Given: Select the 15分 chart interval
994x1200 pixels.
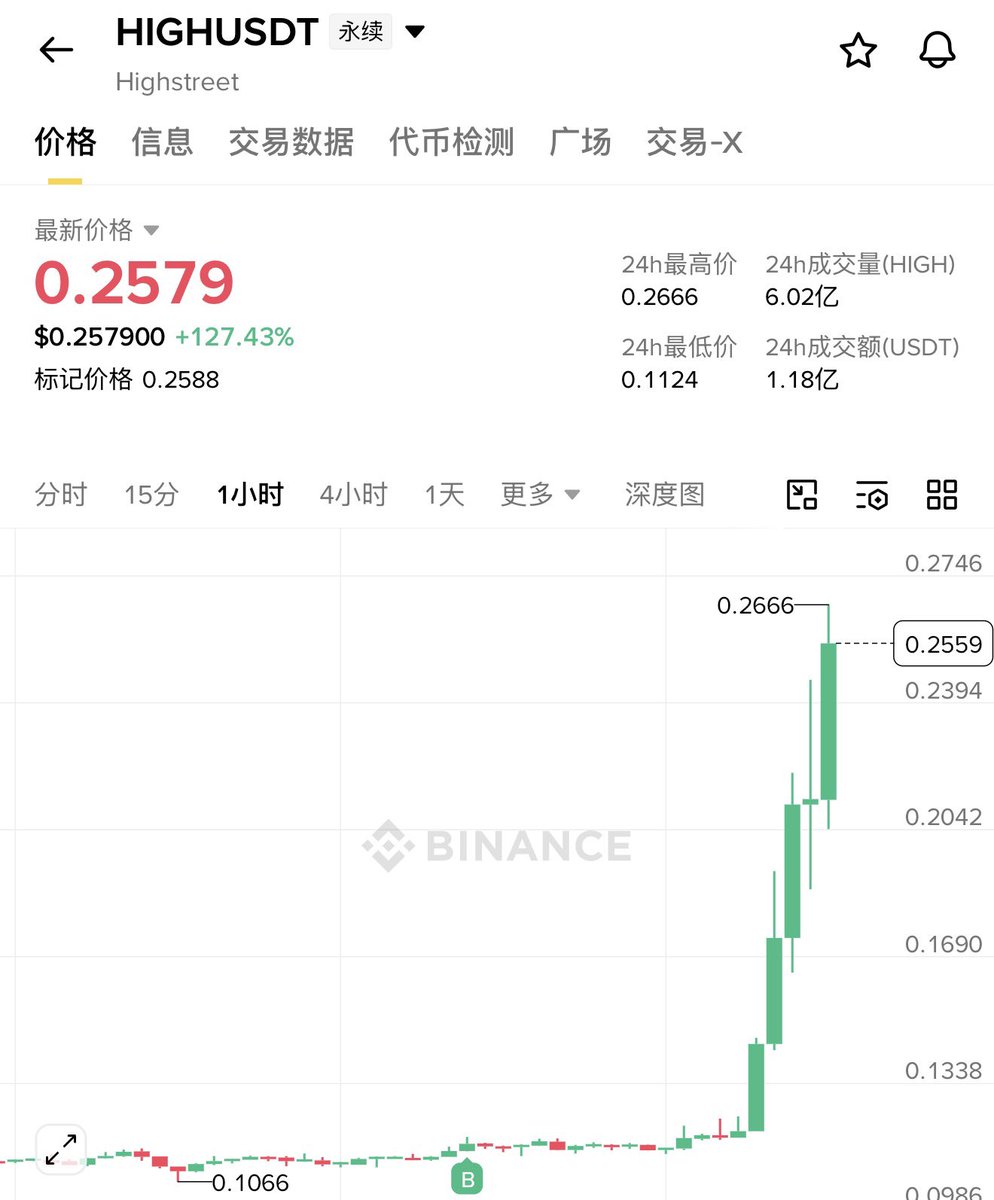Looking at the screenshot, I should [151, 494].
